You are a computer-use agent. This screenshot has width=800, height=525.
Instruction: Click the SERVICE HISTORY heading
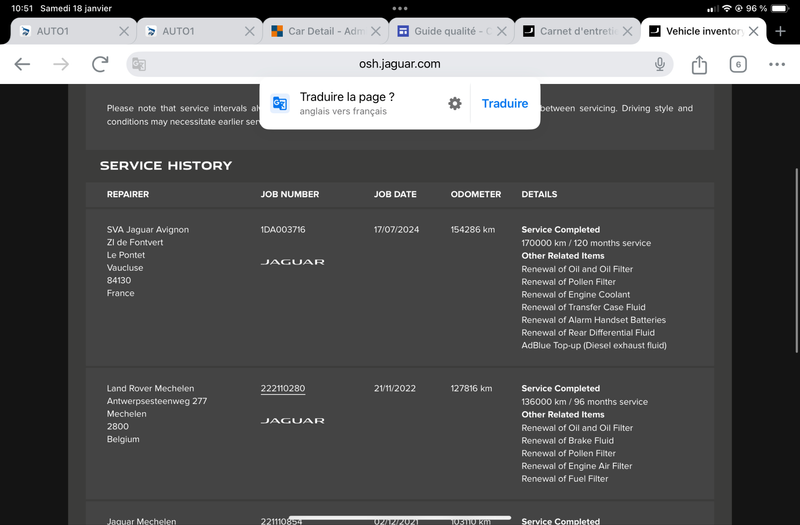click(x=166, y=165)
